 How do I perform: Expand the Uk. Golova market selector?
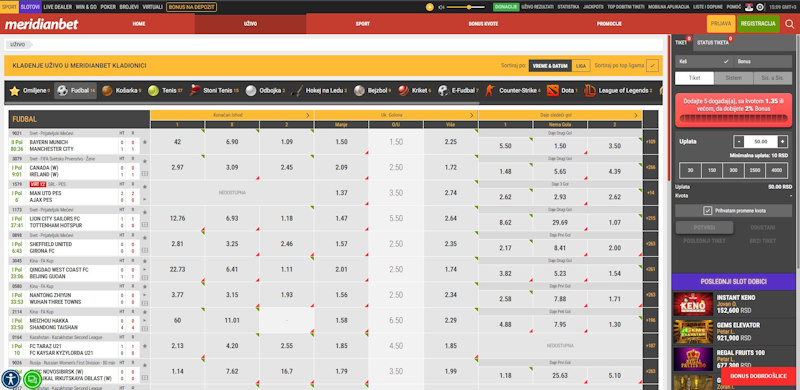pyautogui.click(x=396, y=115)
